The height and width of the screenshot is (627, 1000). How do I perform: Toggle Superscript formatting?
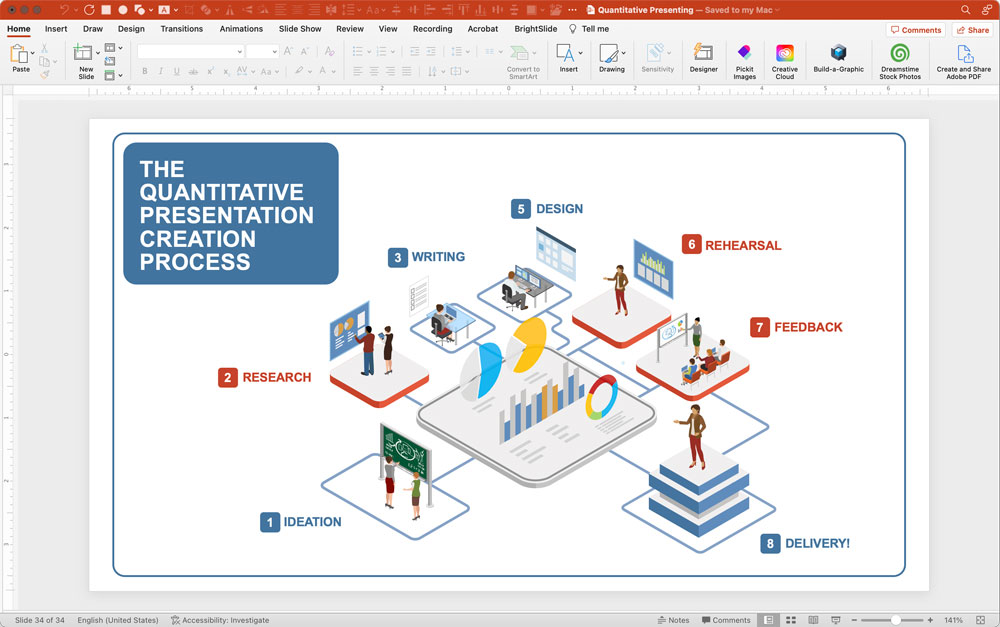pos(210,71)
